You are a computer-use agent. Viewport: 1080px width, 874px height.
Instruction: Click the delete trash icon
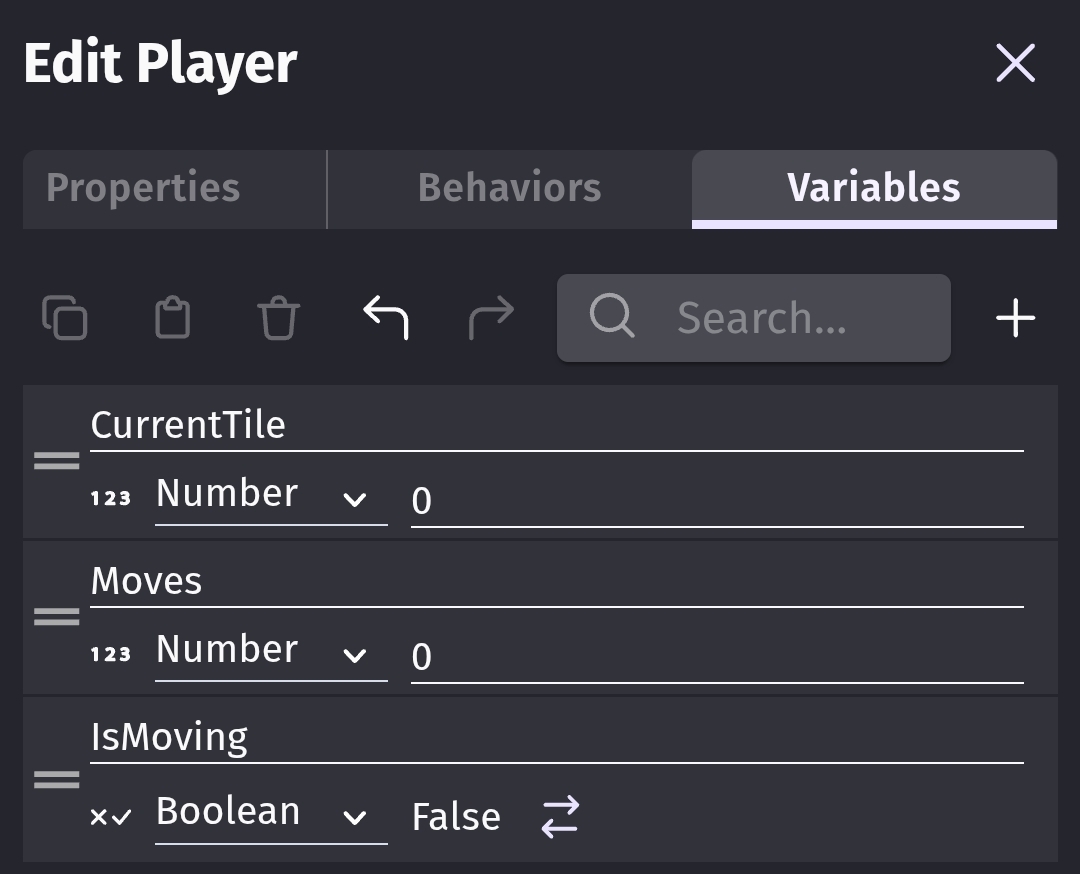[x=278, y=319]
